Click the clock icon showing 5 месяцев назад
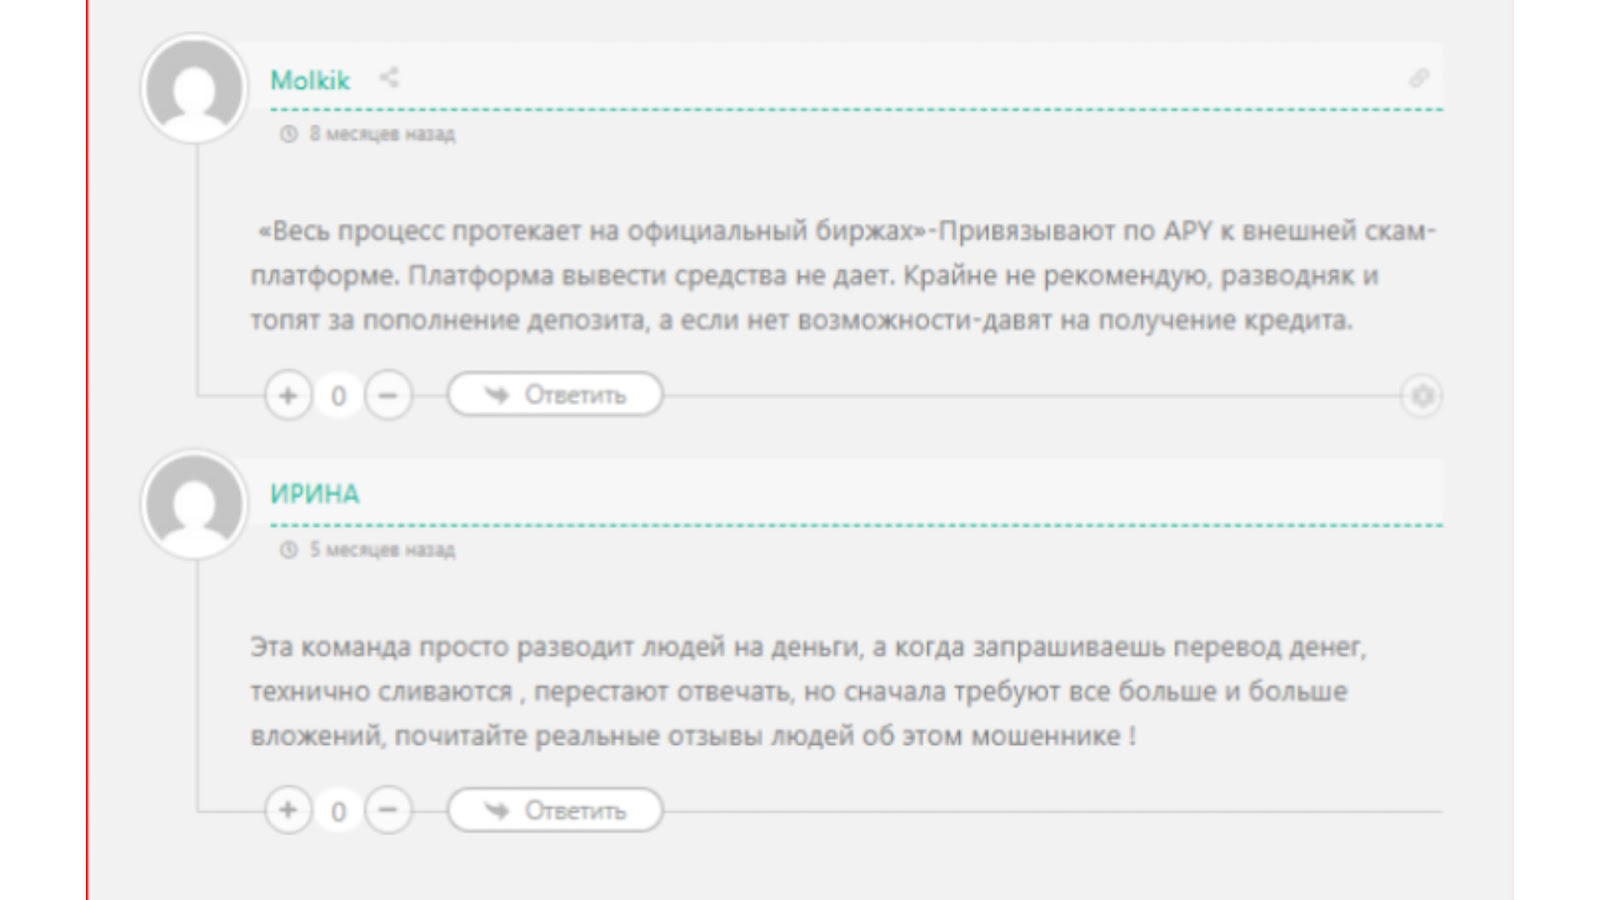The height and width of the screenshot is (900, 1600). (x=287, y=548)
